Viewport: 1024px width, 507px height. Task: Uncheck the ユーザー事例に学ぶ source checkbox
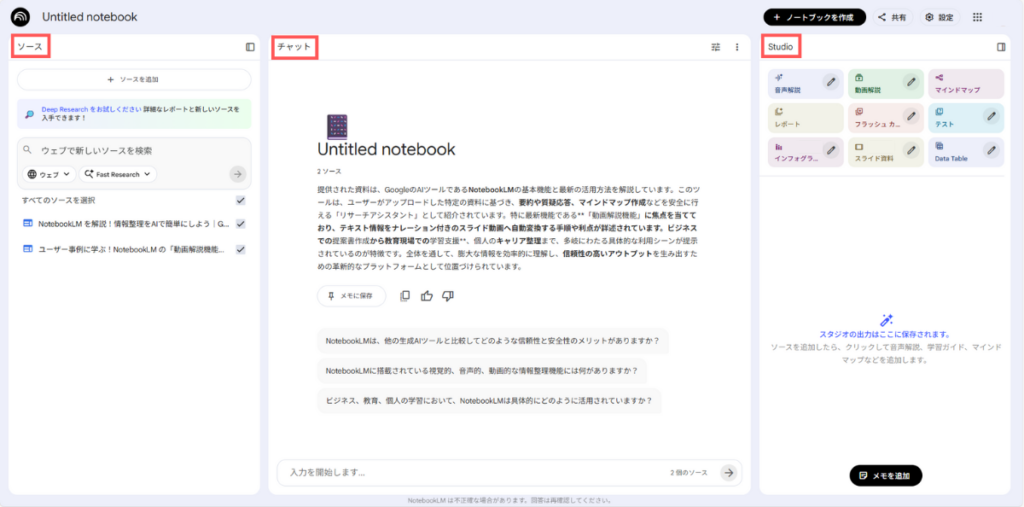[x=240, y=249]
